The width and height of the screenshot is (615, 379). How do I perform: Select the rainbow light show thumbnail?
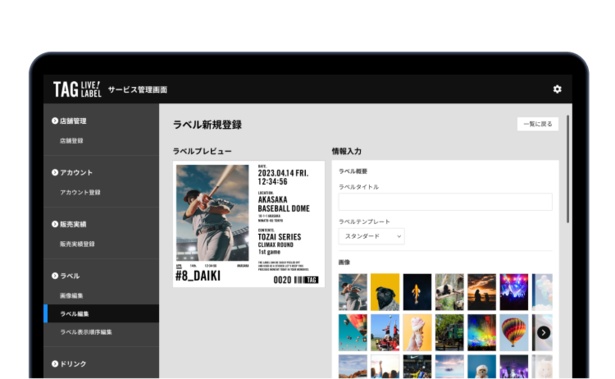(x=482, y=332)
